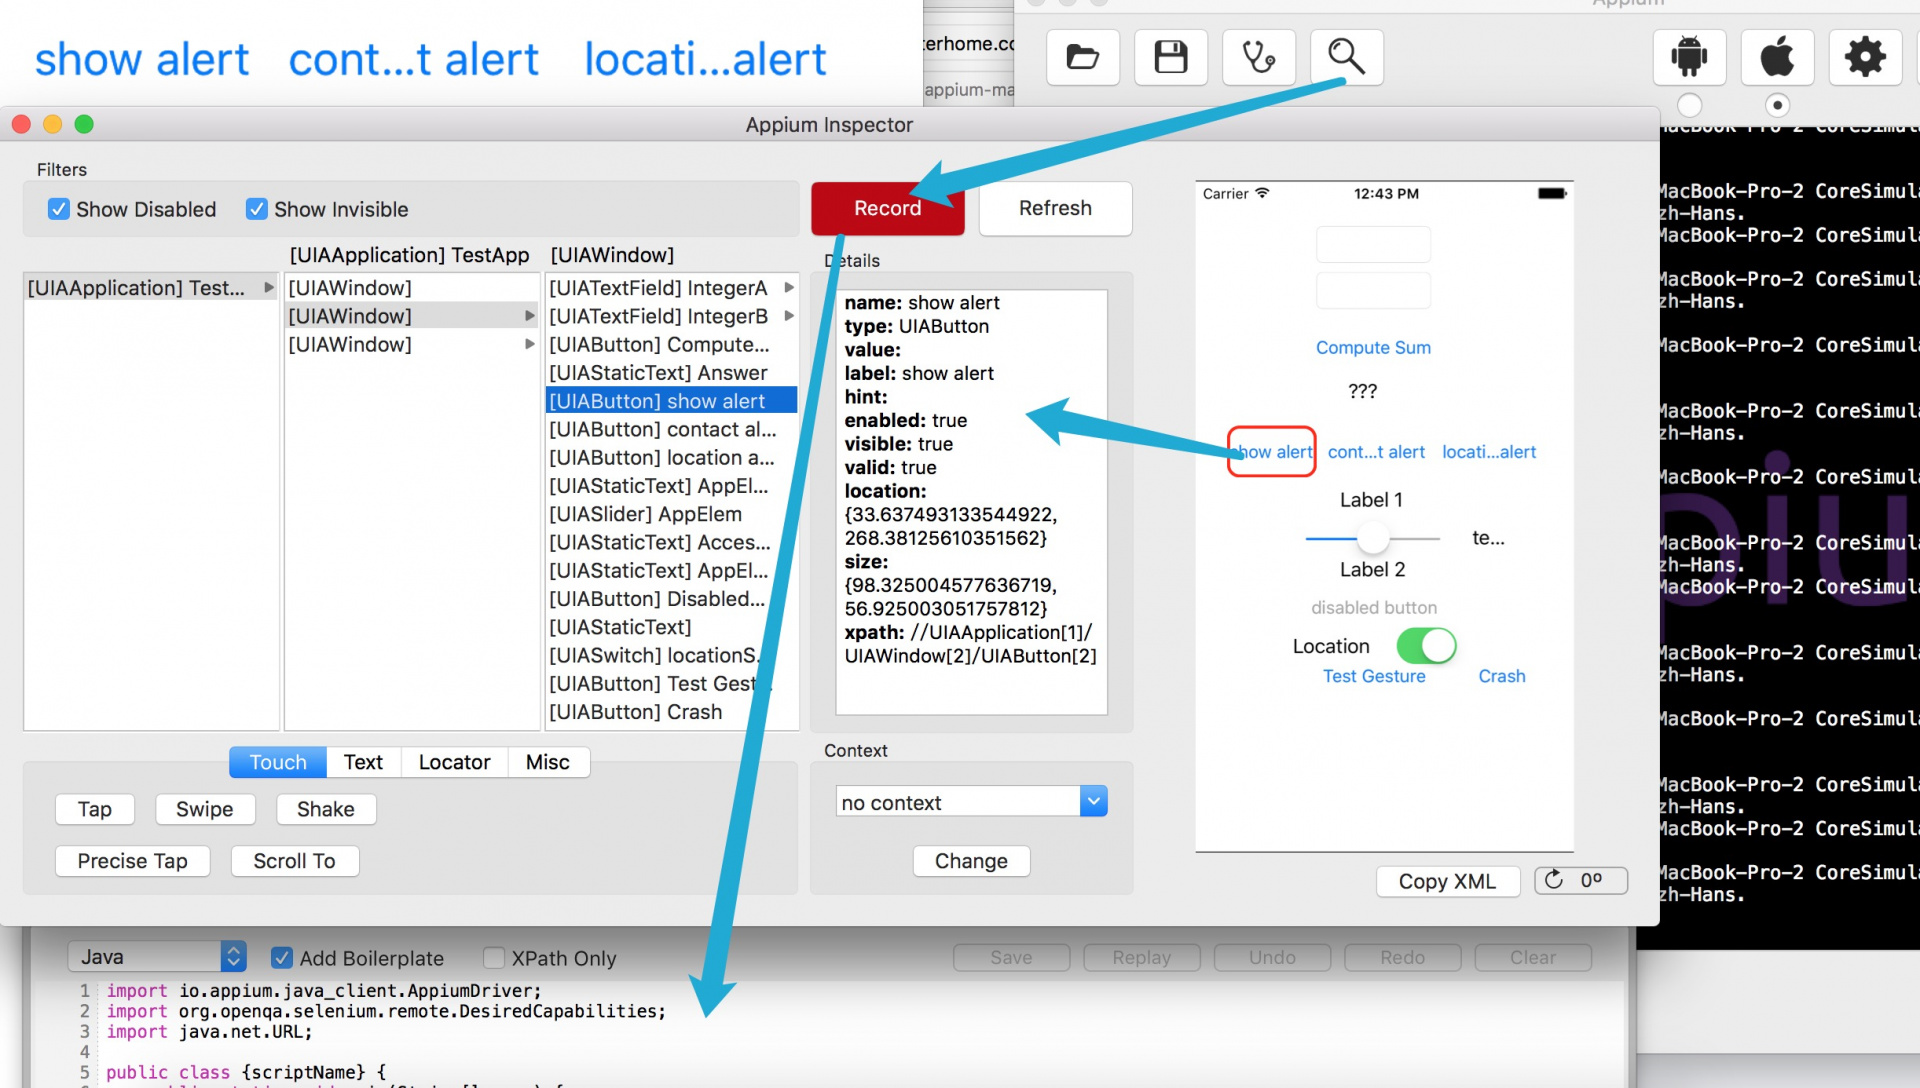The width and height of the screenshot is (1920, 1088).
Task: Select the radio button under Android icon
Action: pyautogui.click(x=1689, y=105)
